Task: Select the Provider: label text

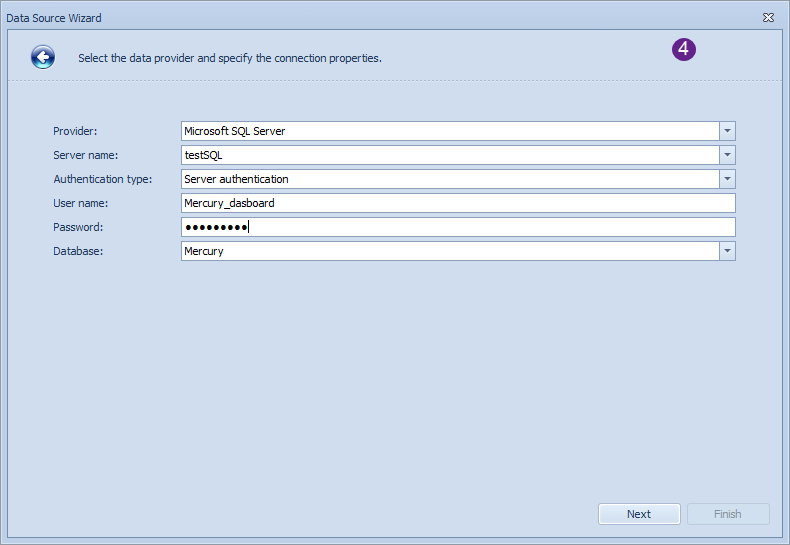Action: 75,131
